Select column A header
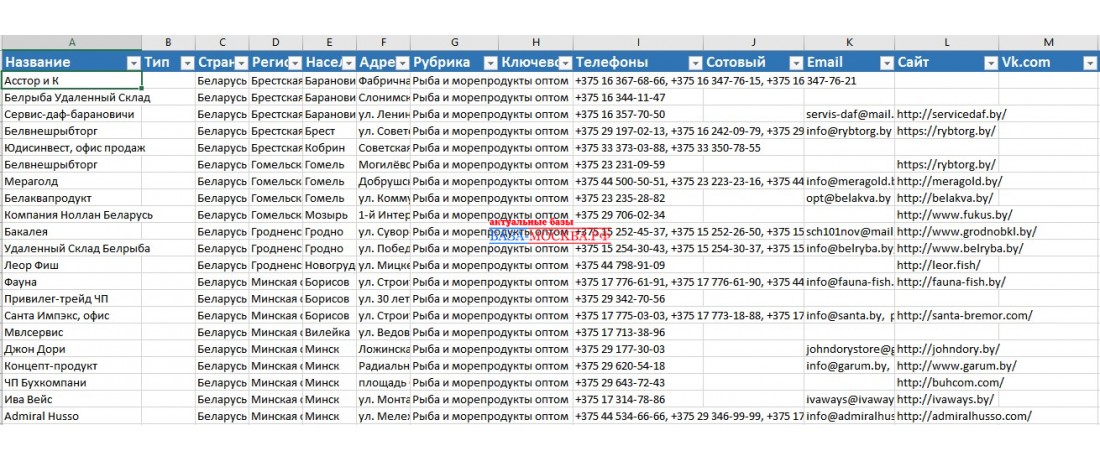Screen dimensions: 1100x460 (x=72, y=43)
